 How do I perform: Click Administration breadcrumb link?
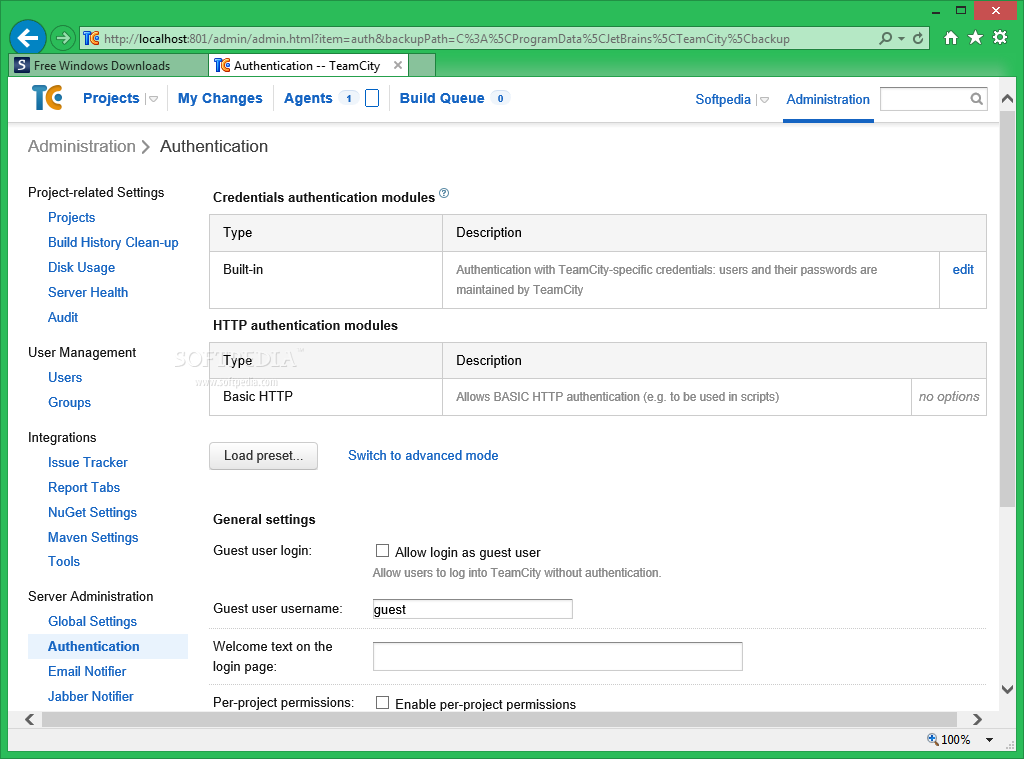pyautogui.click(x=82, y=146)
